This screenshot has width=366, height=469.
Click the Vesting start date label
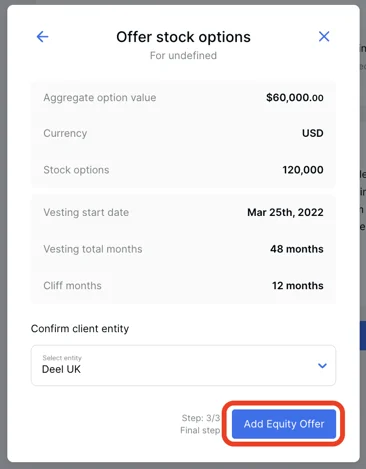pyautogui.click(x=86, y=212)
